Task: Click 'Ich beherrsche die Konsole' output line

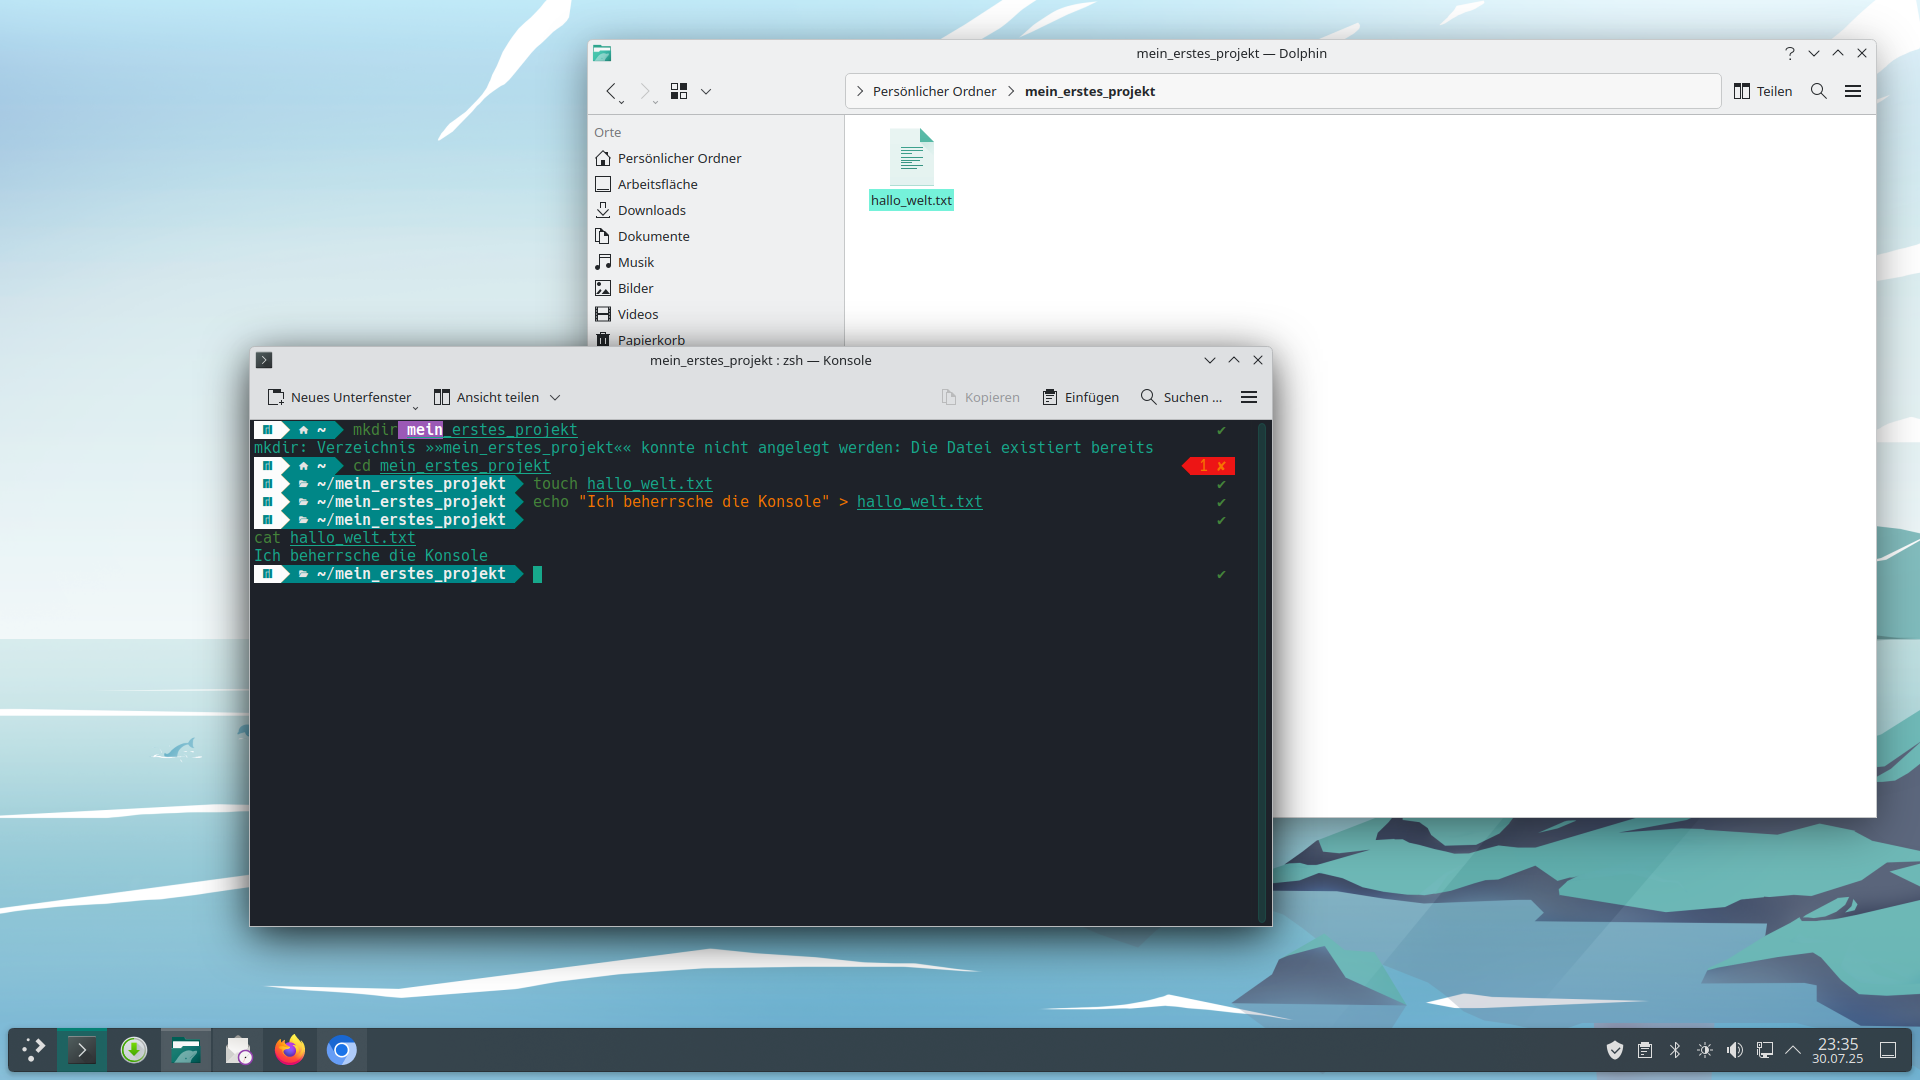Action: (x=371, y=556)
